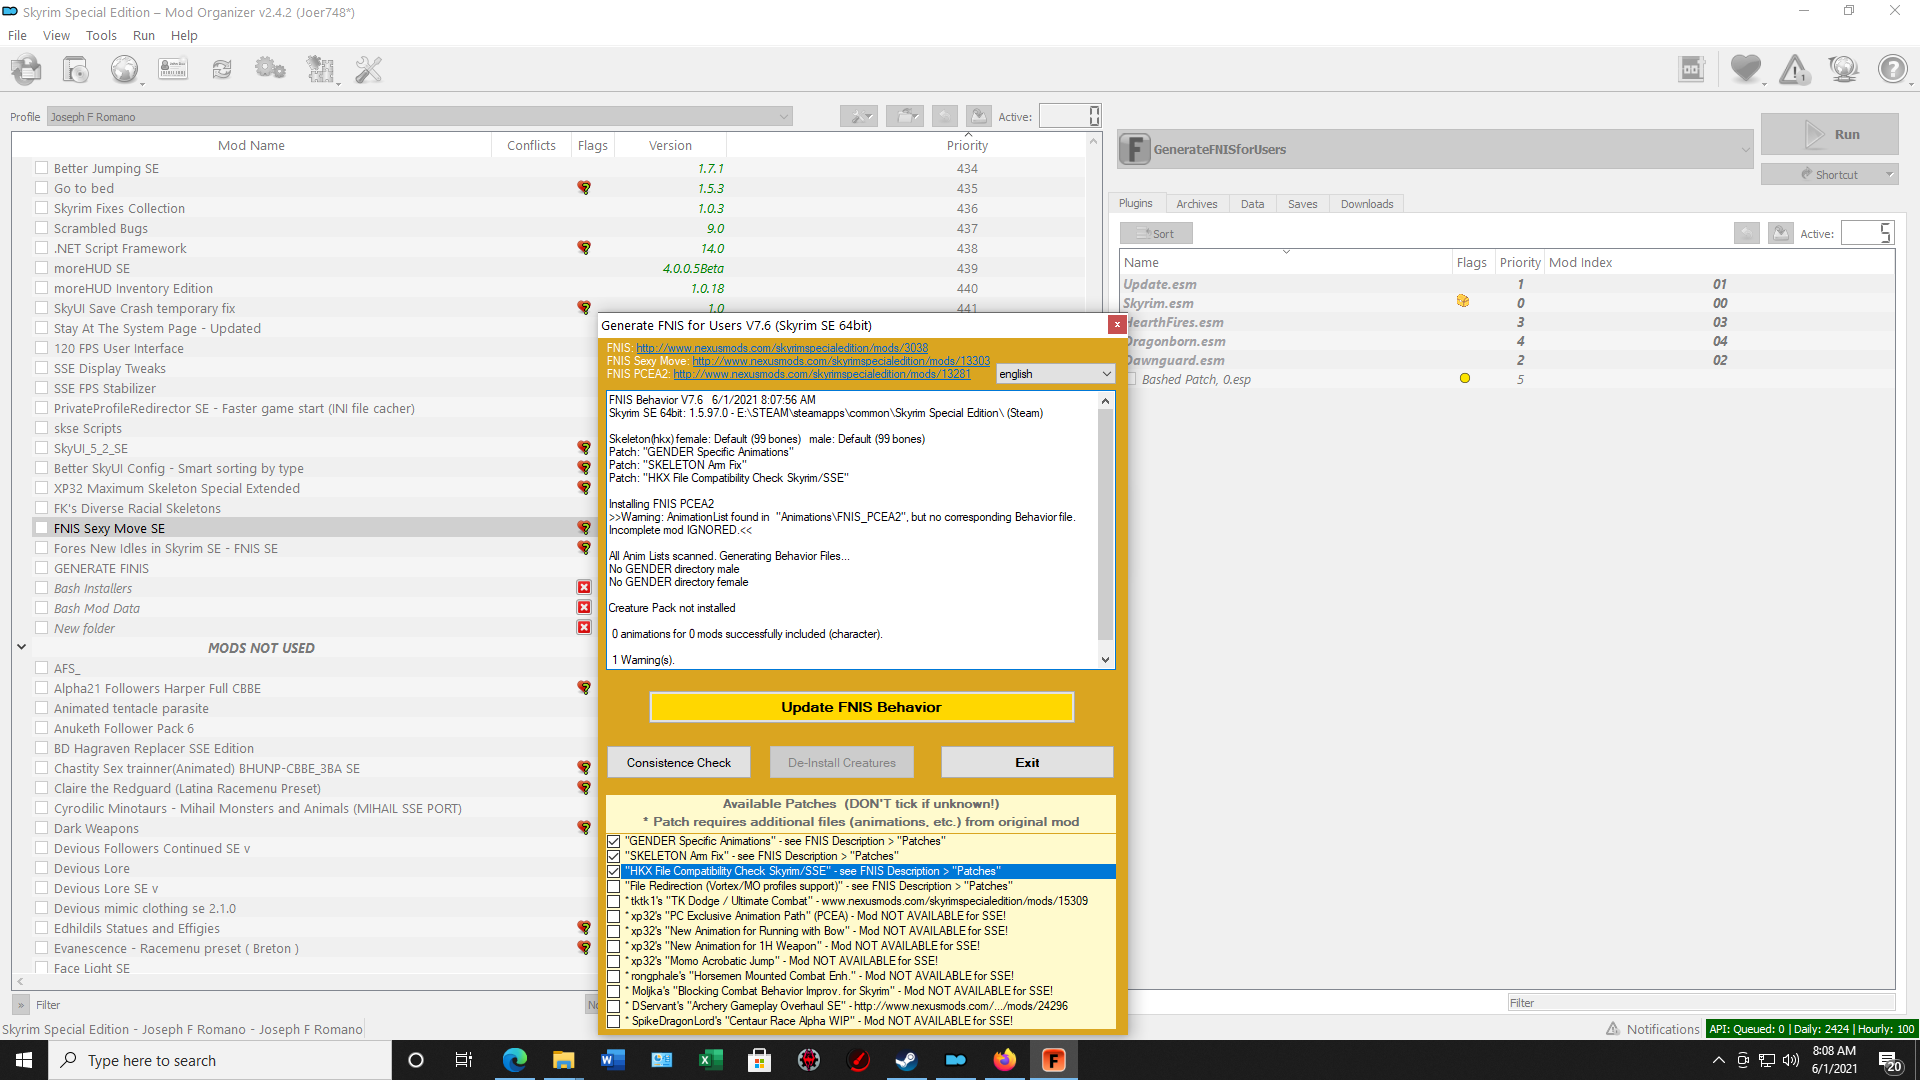Image resolution: width=1920 pixels, height=1080 pixels.
Task: Open the executables gears icon
Action: (270, 69)
